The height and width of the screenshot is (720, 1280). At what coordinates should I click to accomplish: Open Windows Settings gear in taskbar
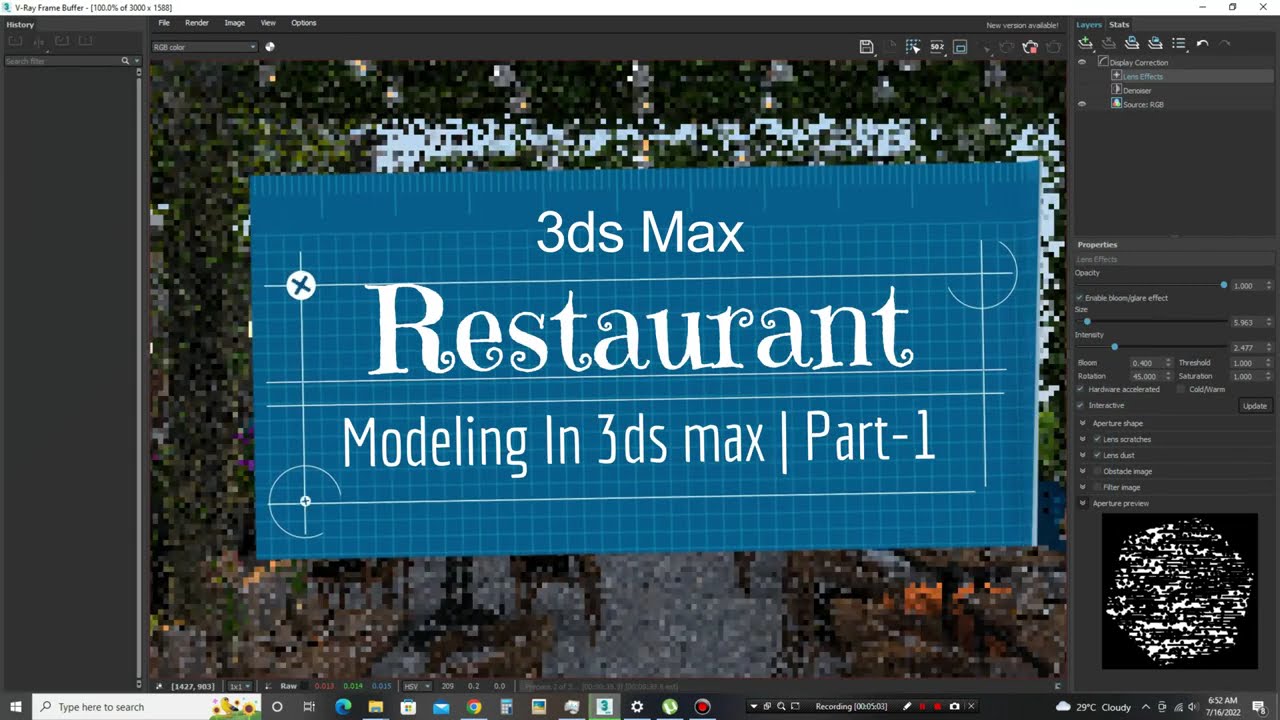click(x=637, y=707)
